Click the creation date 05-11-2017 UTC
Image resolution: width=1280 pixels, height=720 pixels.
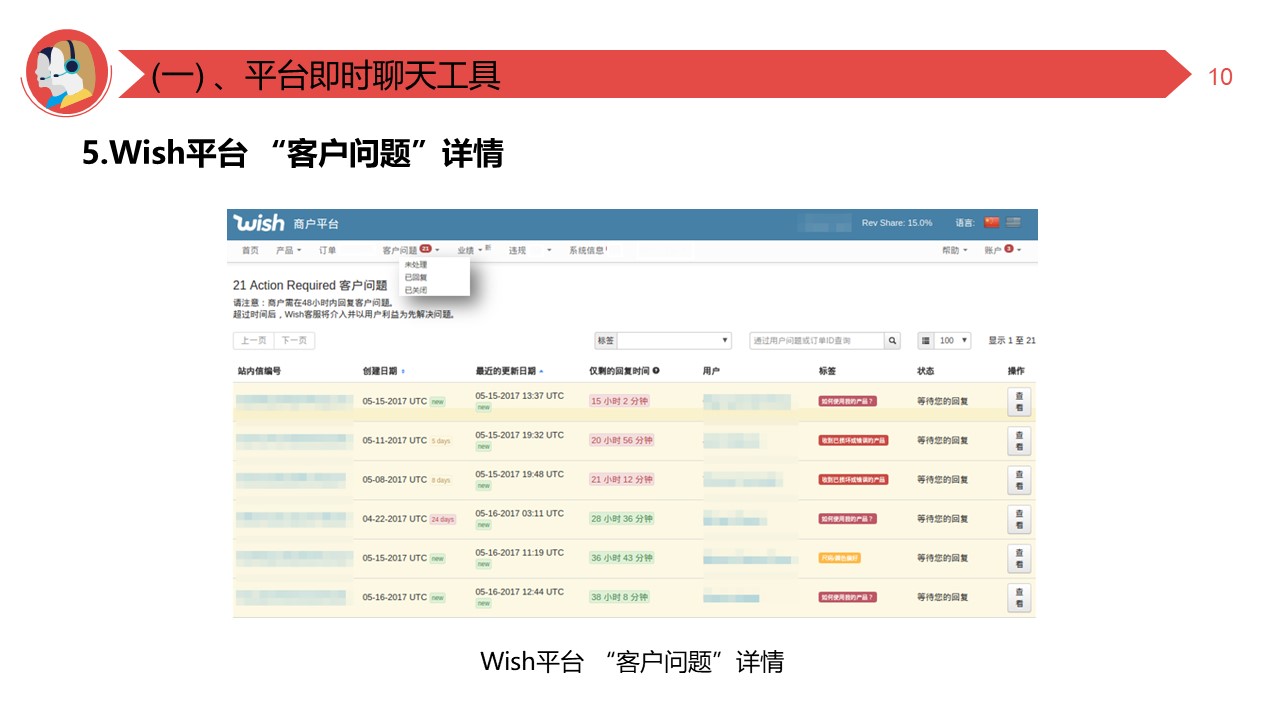[395, 440]
